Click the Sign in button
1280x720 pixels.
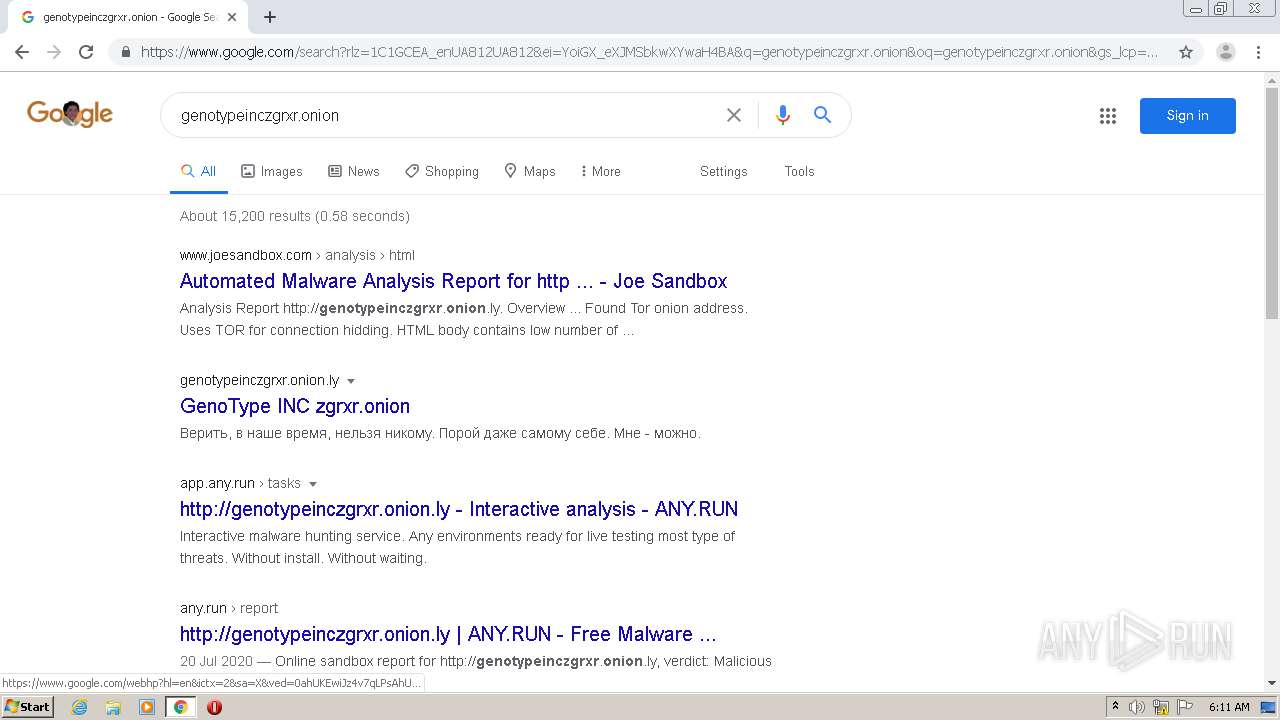1188,116
